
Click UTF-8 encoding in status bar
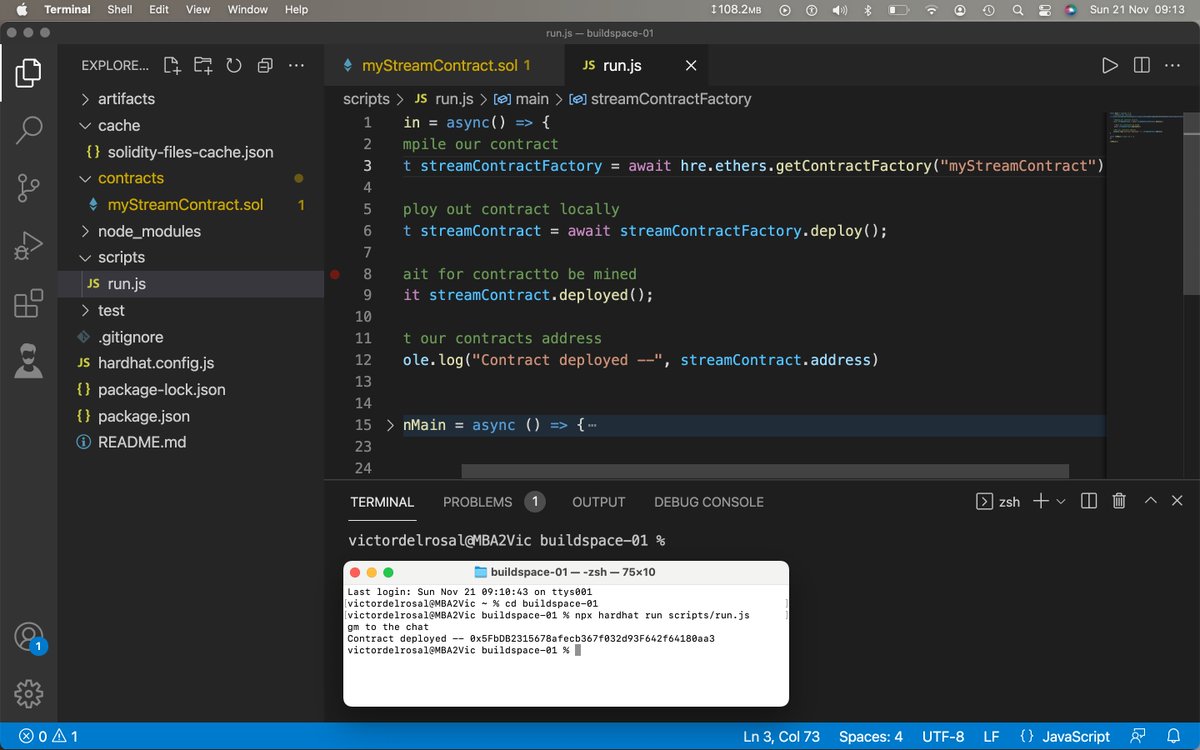tap(943, 737)
